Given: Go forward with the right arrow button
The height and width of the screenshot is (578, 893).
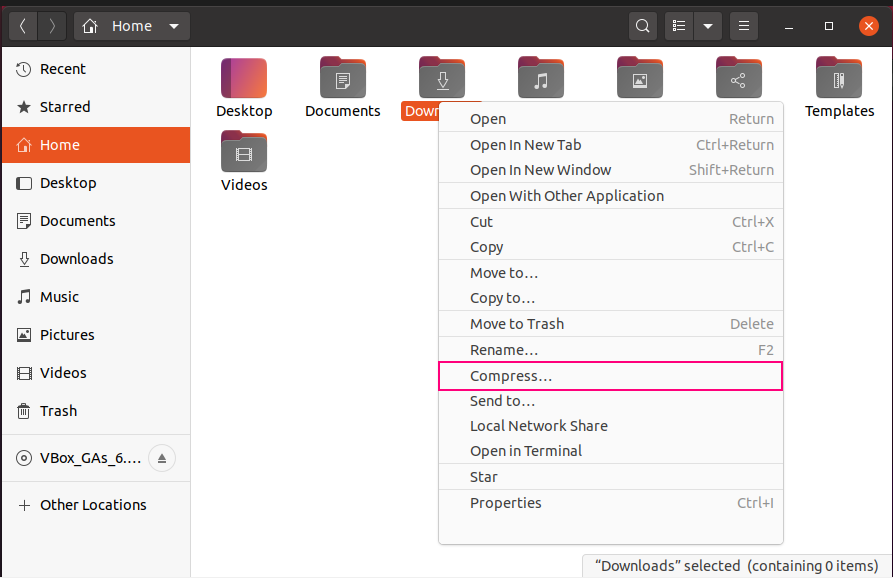Looking at the screenshot, I should (52, 26).
